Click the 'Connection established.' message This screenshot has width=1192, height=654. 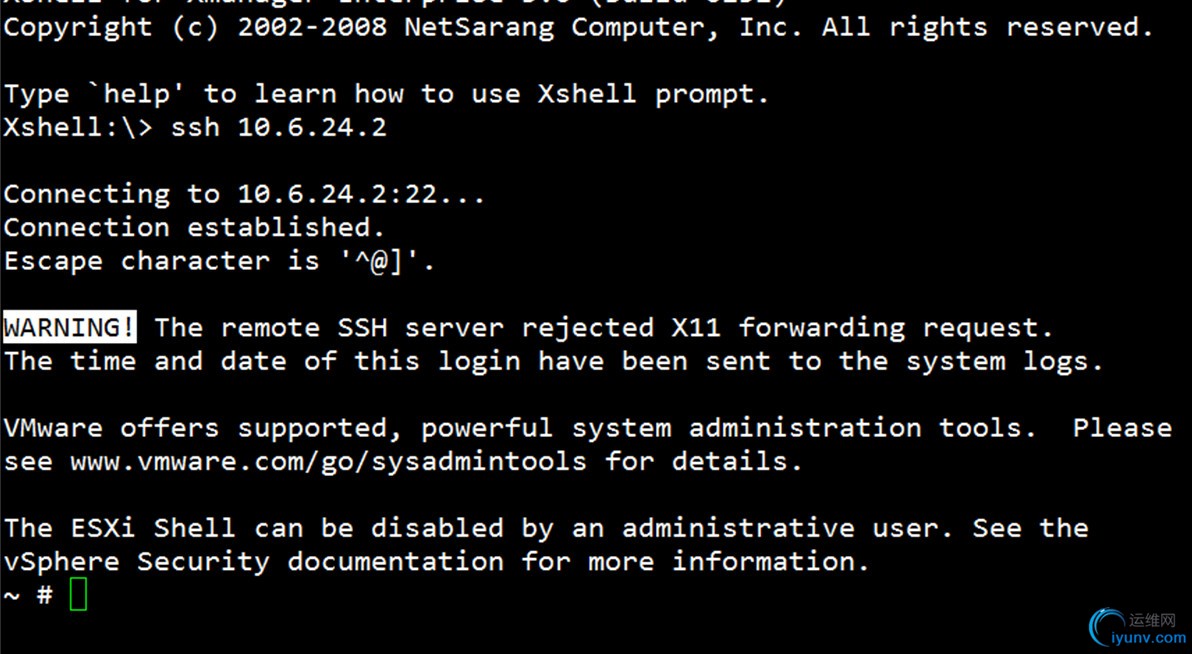(194, 227)
